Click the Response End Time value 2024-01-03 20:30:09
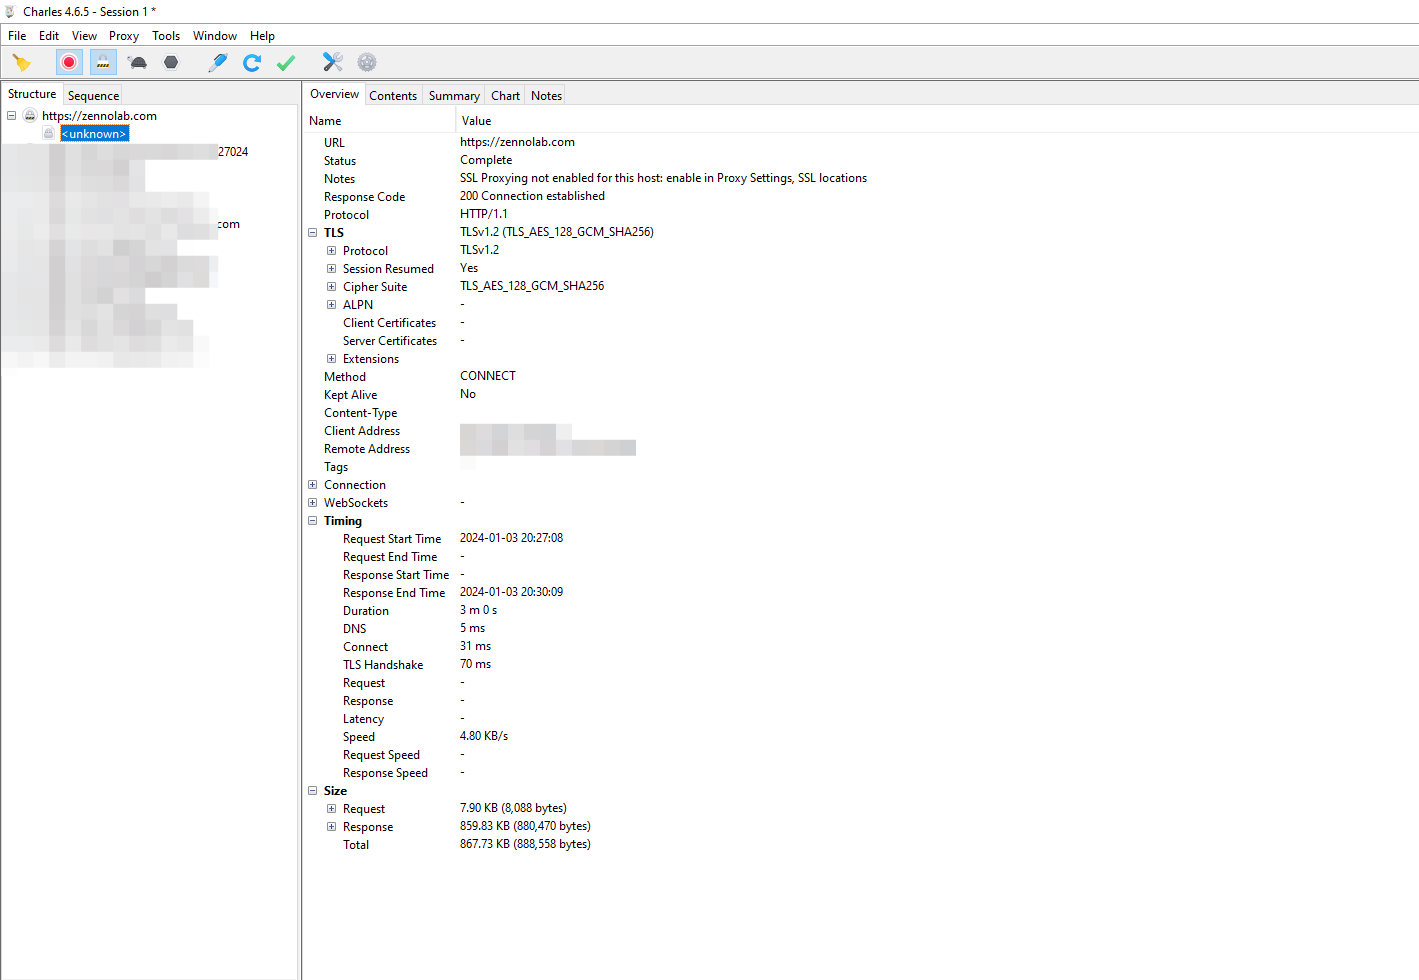 point(511,592)
